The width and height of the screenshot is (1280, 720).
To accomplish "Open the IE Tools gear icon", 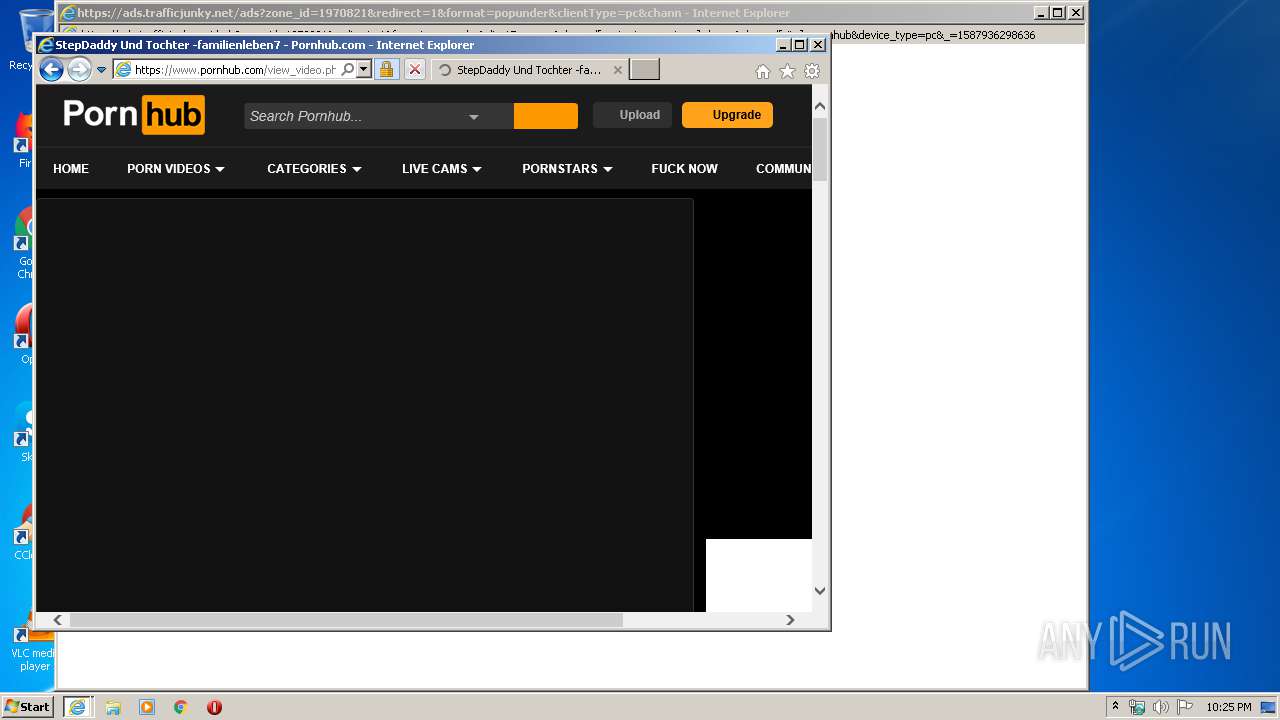I will tap(812, 71).
